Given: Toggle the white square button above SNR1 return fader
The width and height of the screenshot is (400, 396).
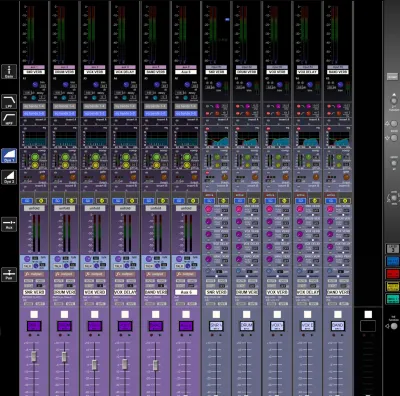Looking at the screenshot, I should pos(216,314).
